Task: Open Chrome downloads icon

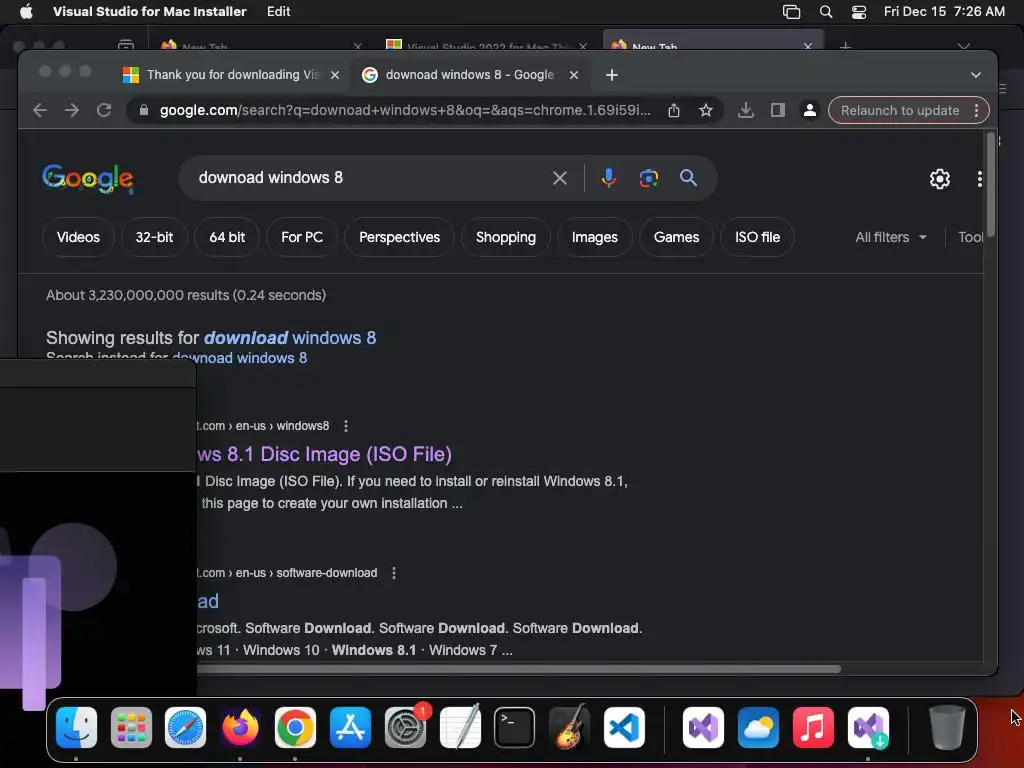Action: 746,110
